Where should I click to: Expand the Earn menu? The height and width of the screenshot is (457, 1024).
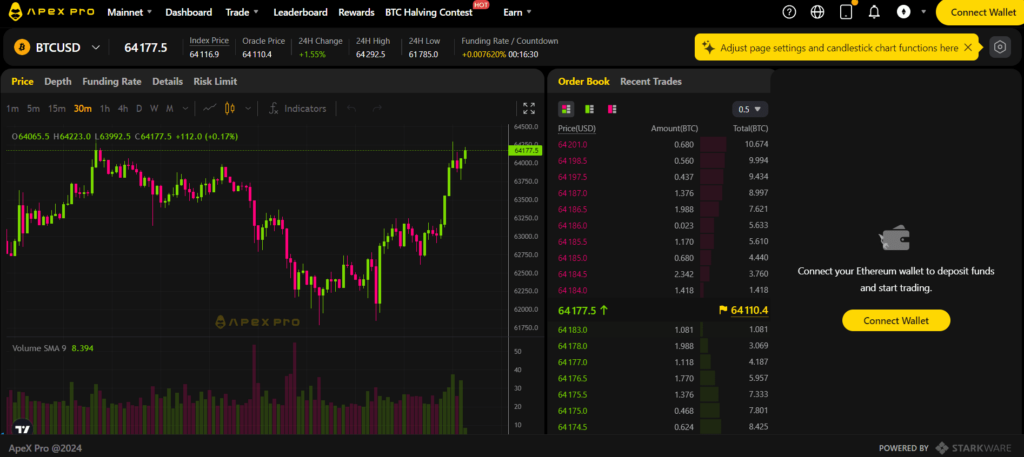pyautogui.click(x=517, y=12)
